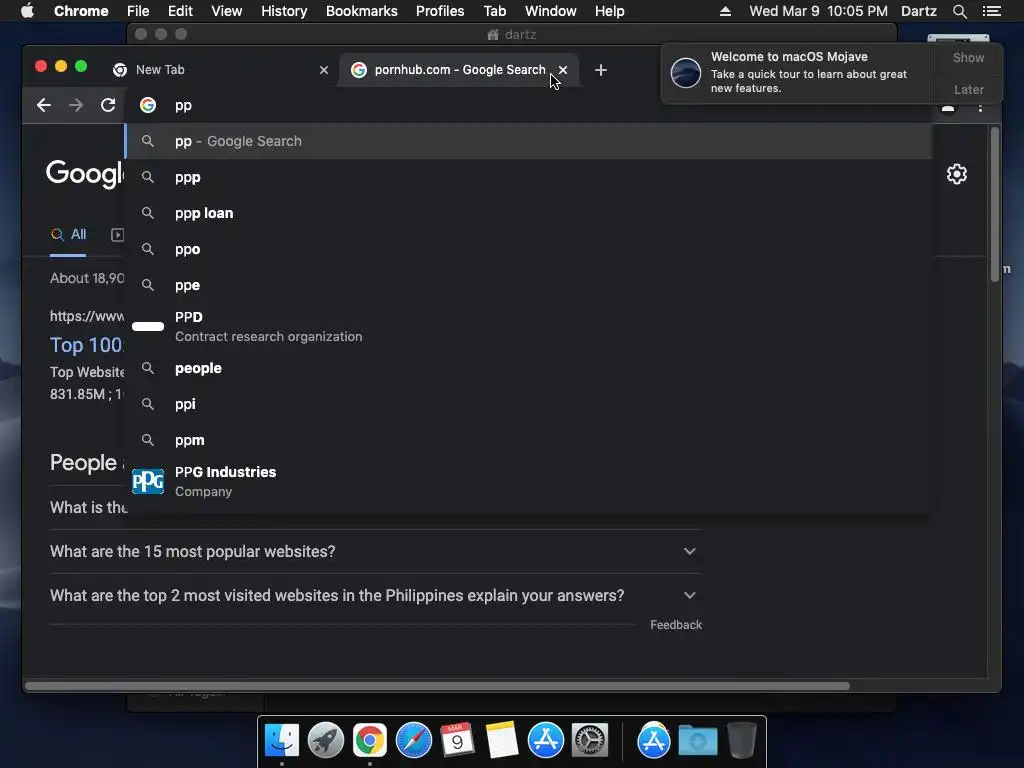Open a new tab with plus button
This screenshot has height=768, width=1024.
[x=601, y=70]
